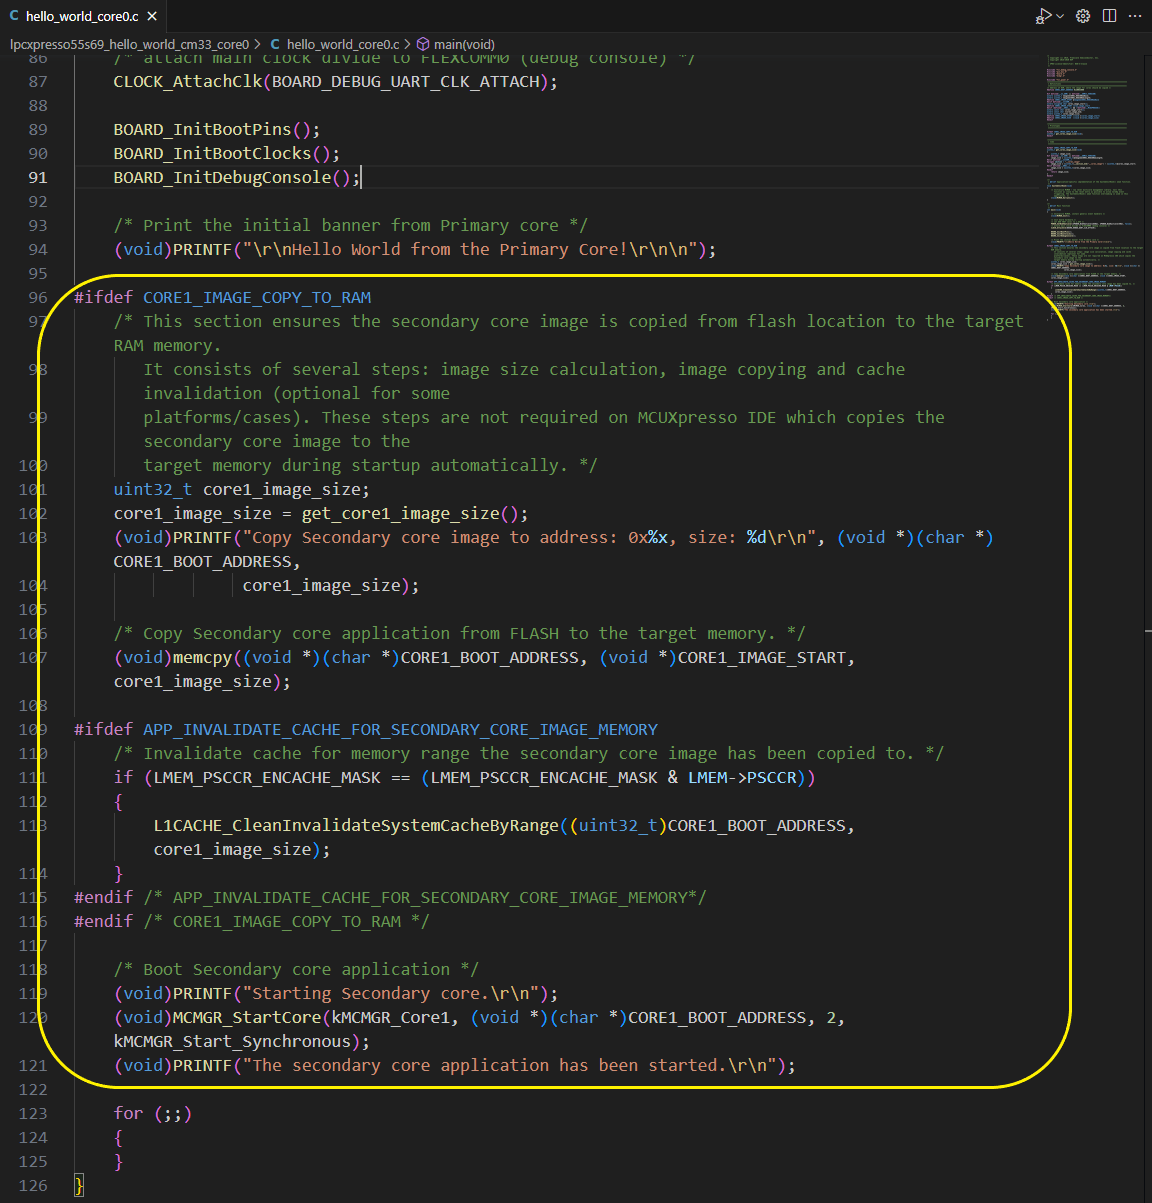Select the hello_world_core0.c editor tab
1152x1203 pixels.
point(82,16)
